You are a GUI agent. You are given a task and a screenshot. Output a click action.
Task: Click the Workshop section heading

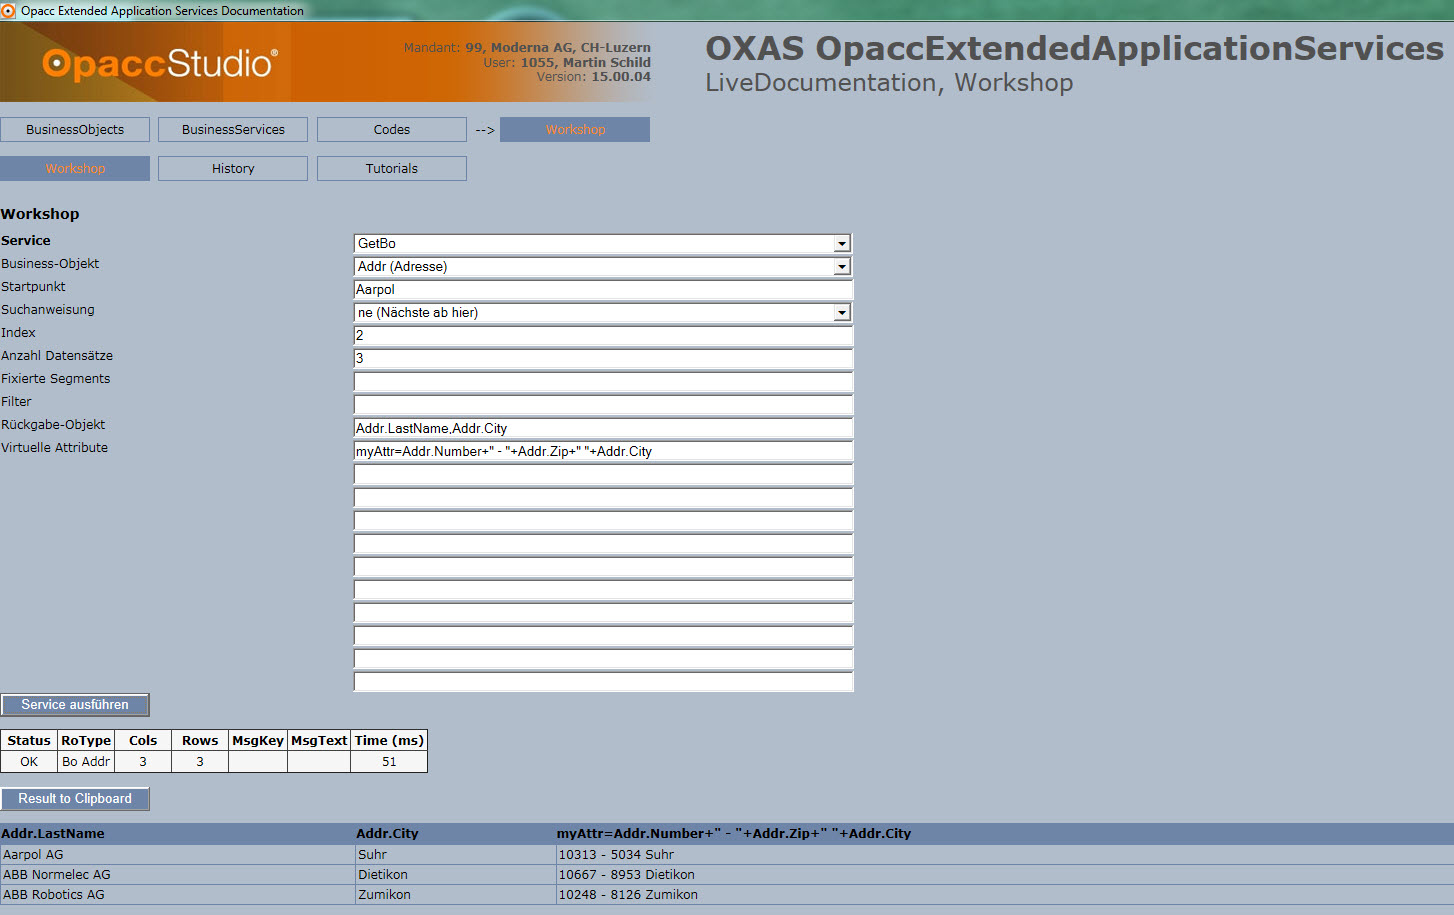pyautogui.click(x=40, y=214)
